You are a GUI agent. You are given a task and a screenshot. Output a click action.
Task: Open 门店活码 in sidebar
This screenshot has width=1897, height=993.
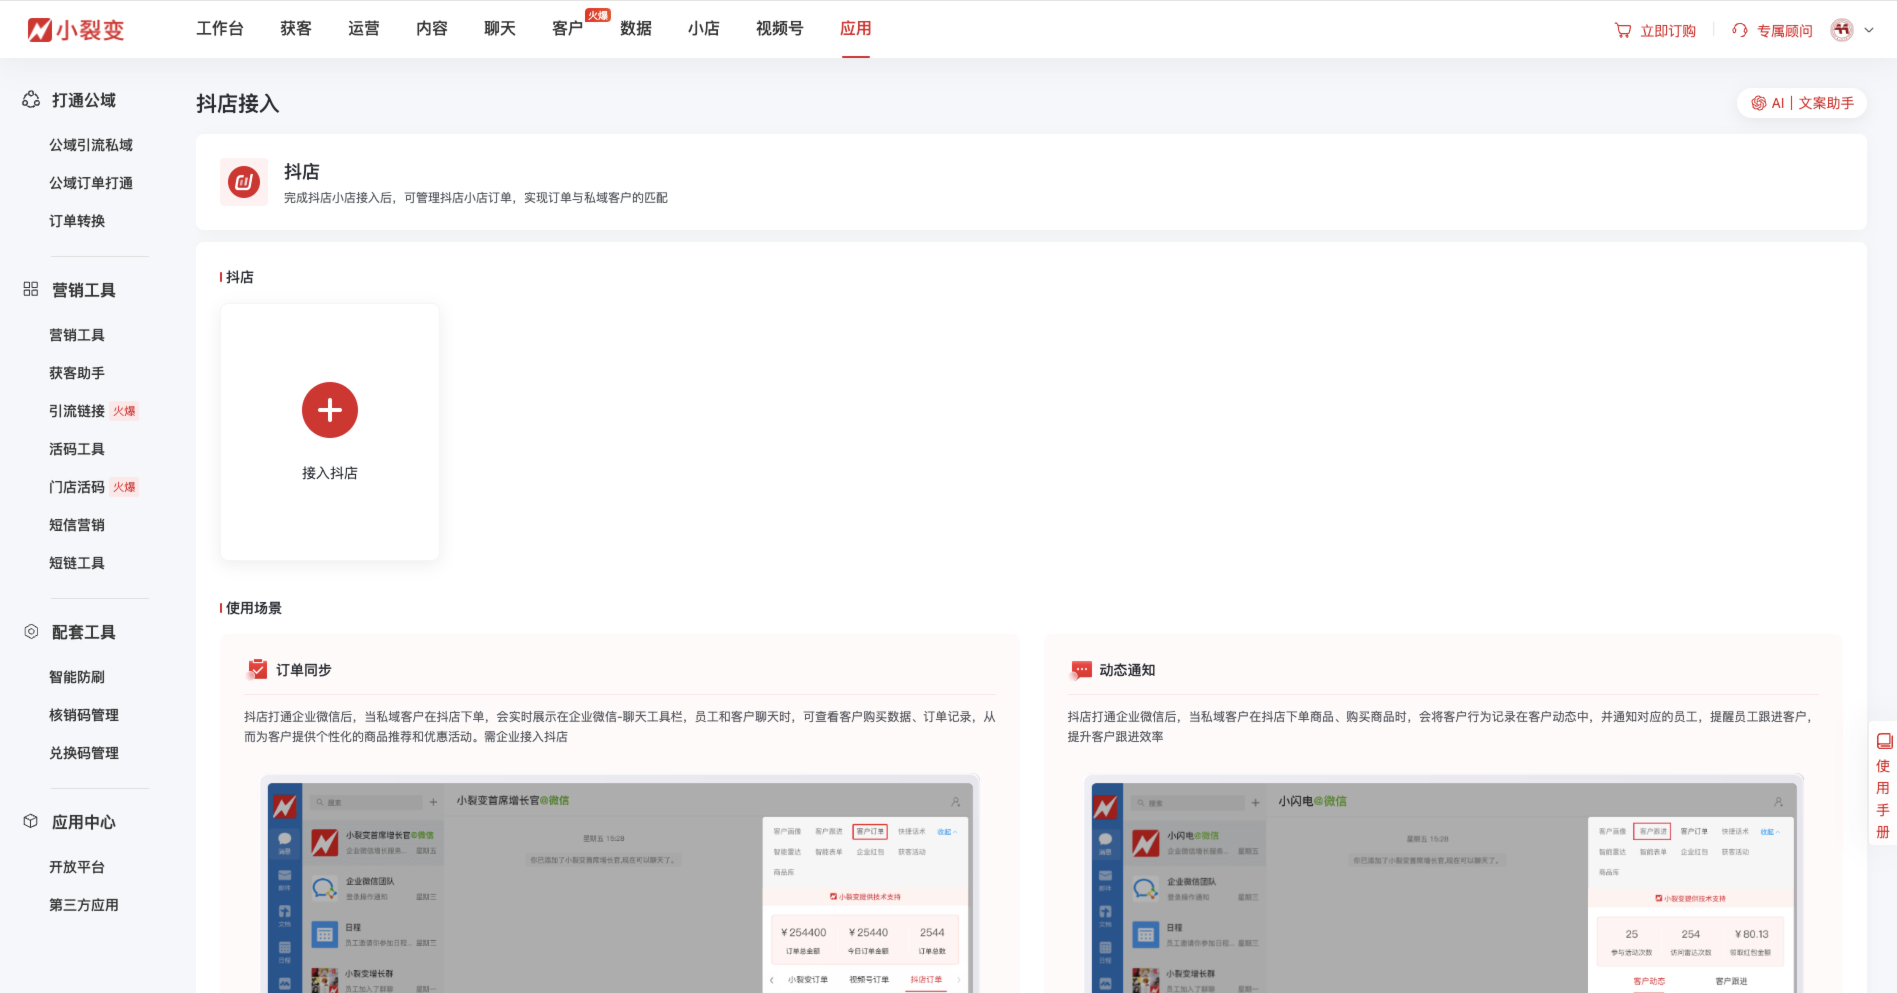[77, 487]
